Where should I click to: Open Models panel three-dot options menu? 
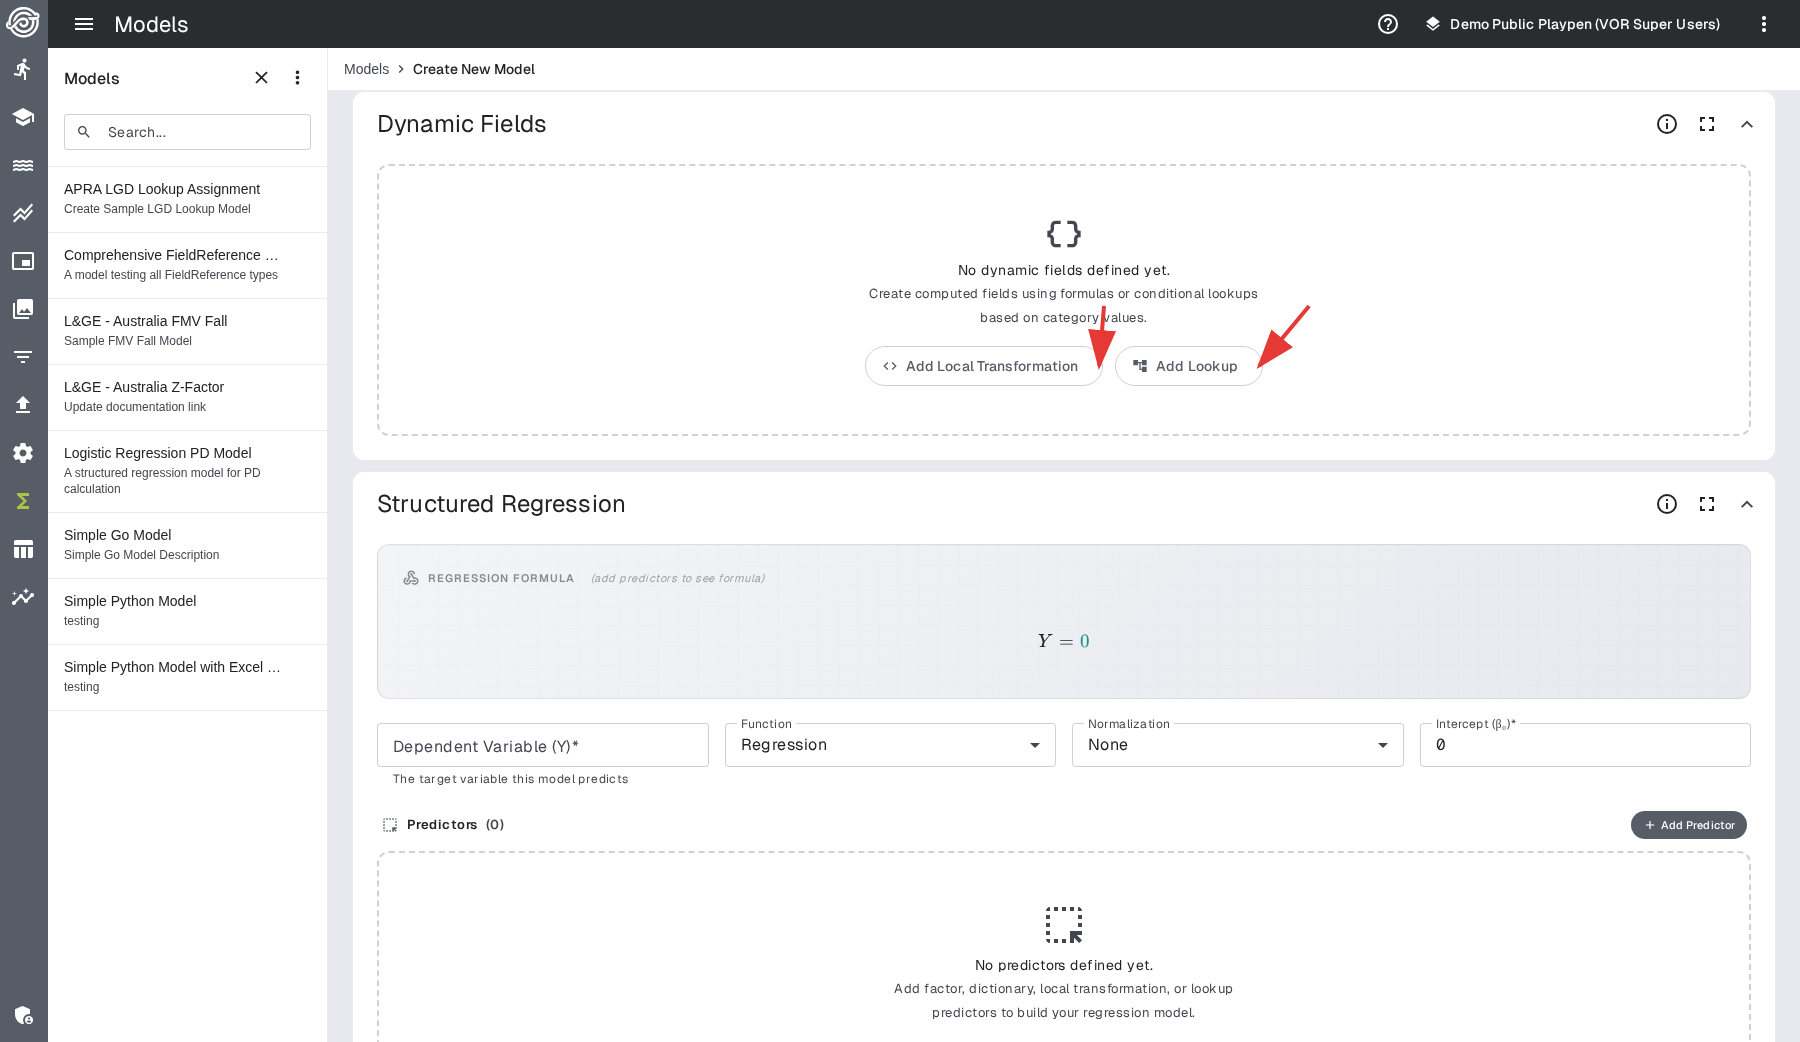pyautogui.click(x=297, y=78)
